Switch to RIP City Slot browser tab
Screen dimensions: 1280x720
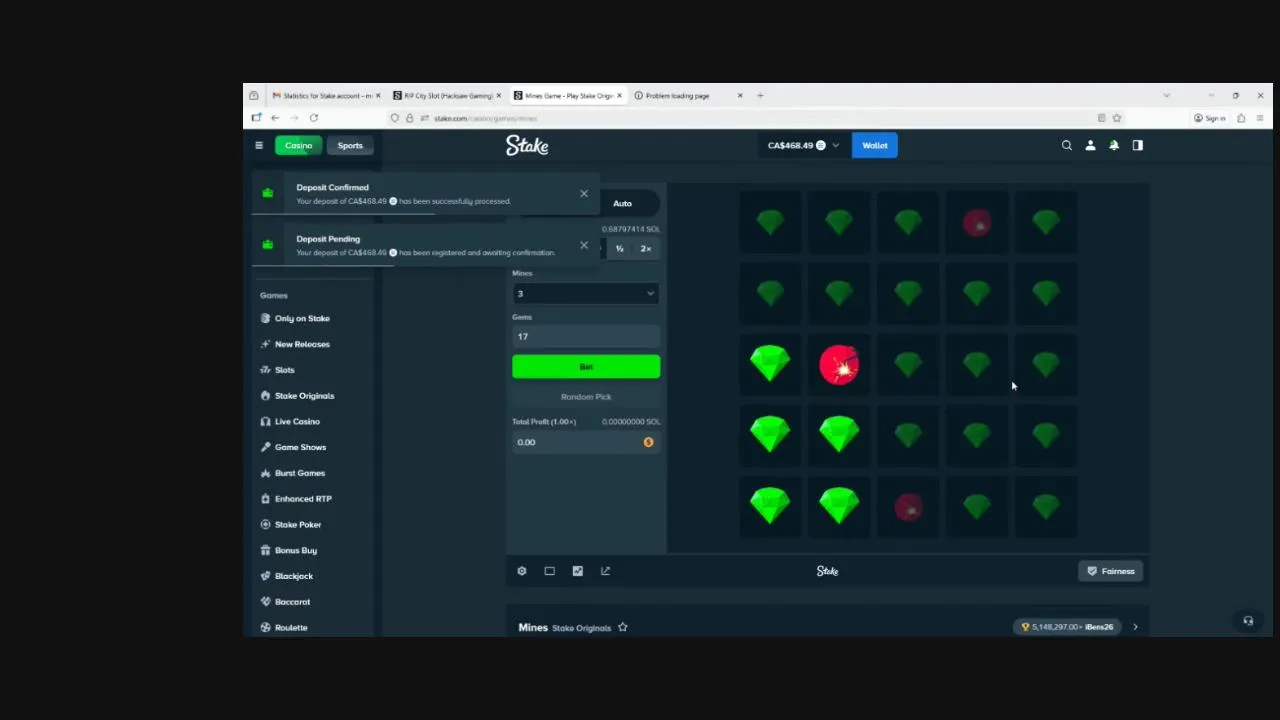[447, 96]
